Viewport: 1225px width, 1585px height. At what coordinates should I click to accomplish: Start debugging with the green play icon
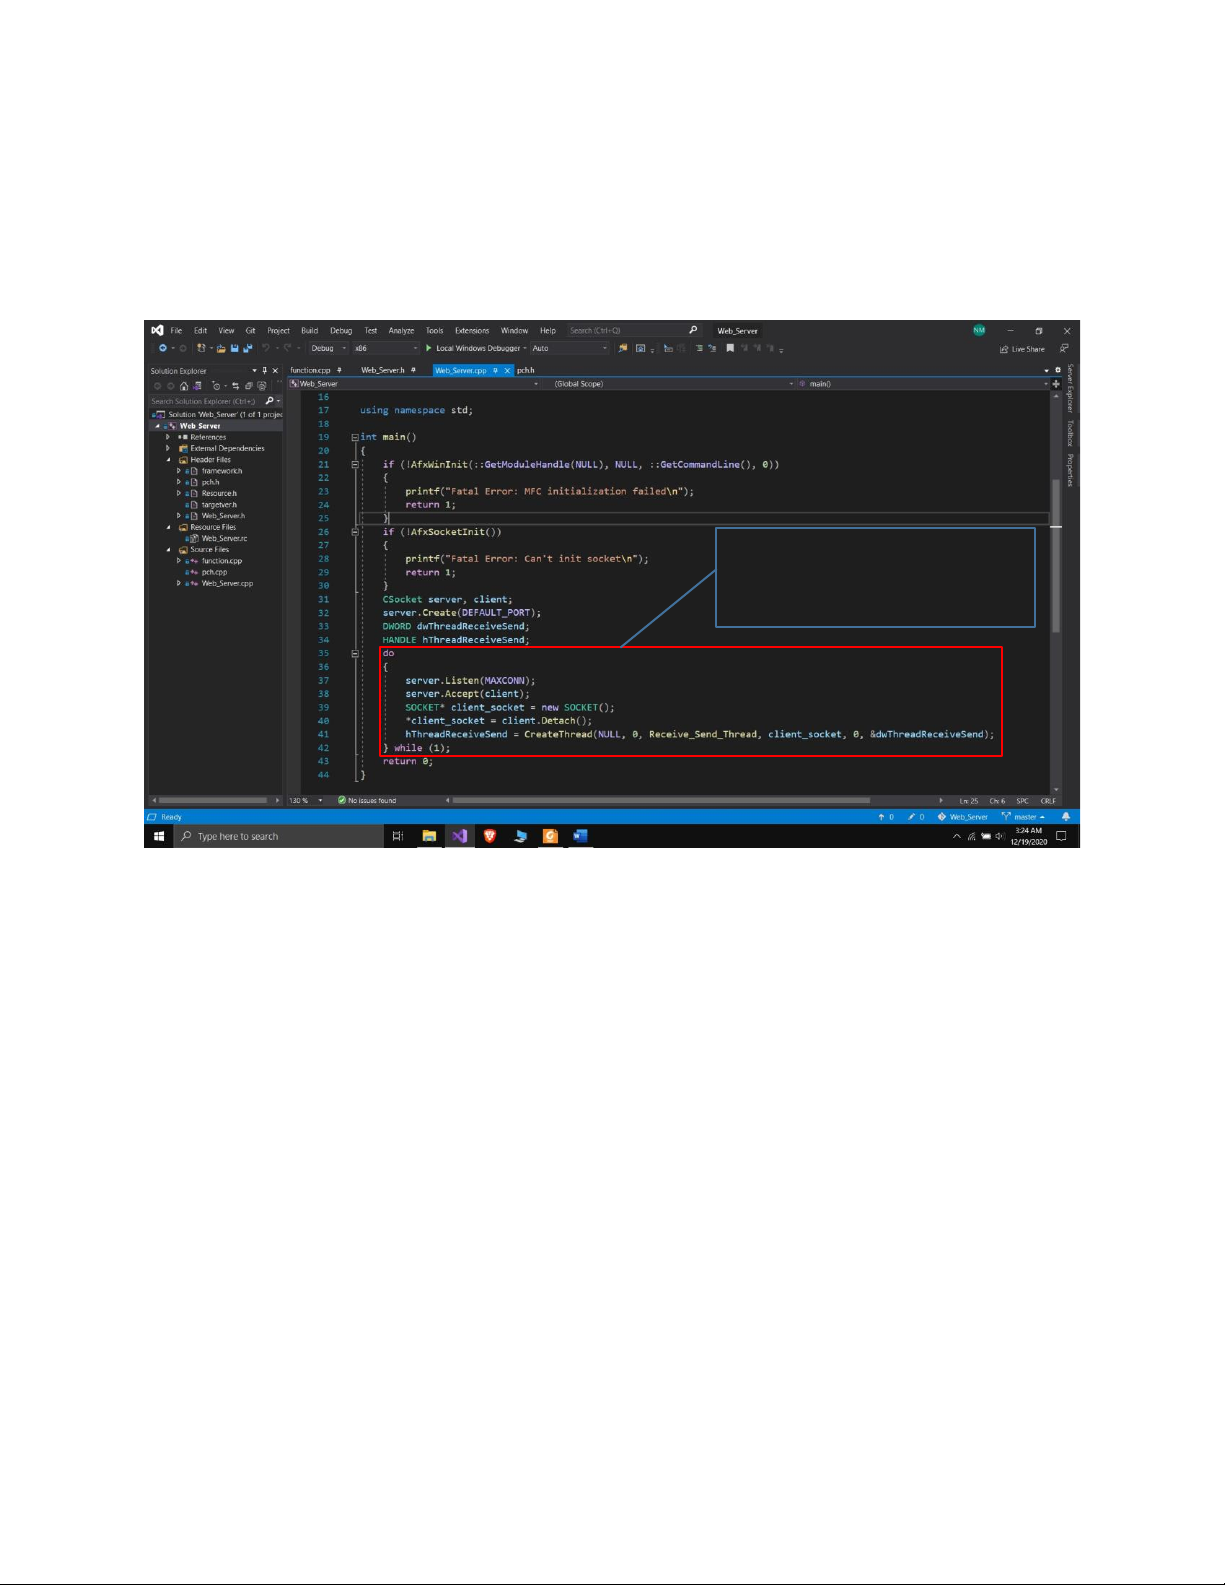429,349
